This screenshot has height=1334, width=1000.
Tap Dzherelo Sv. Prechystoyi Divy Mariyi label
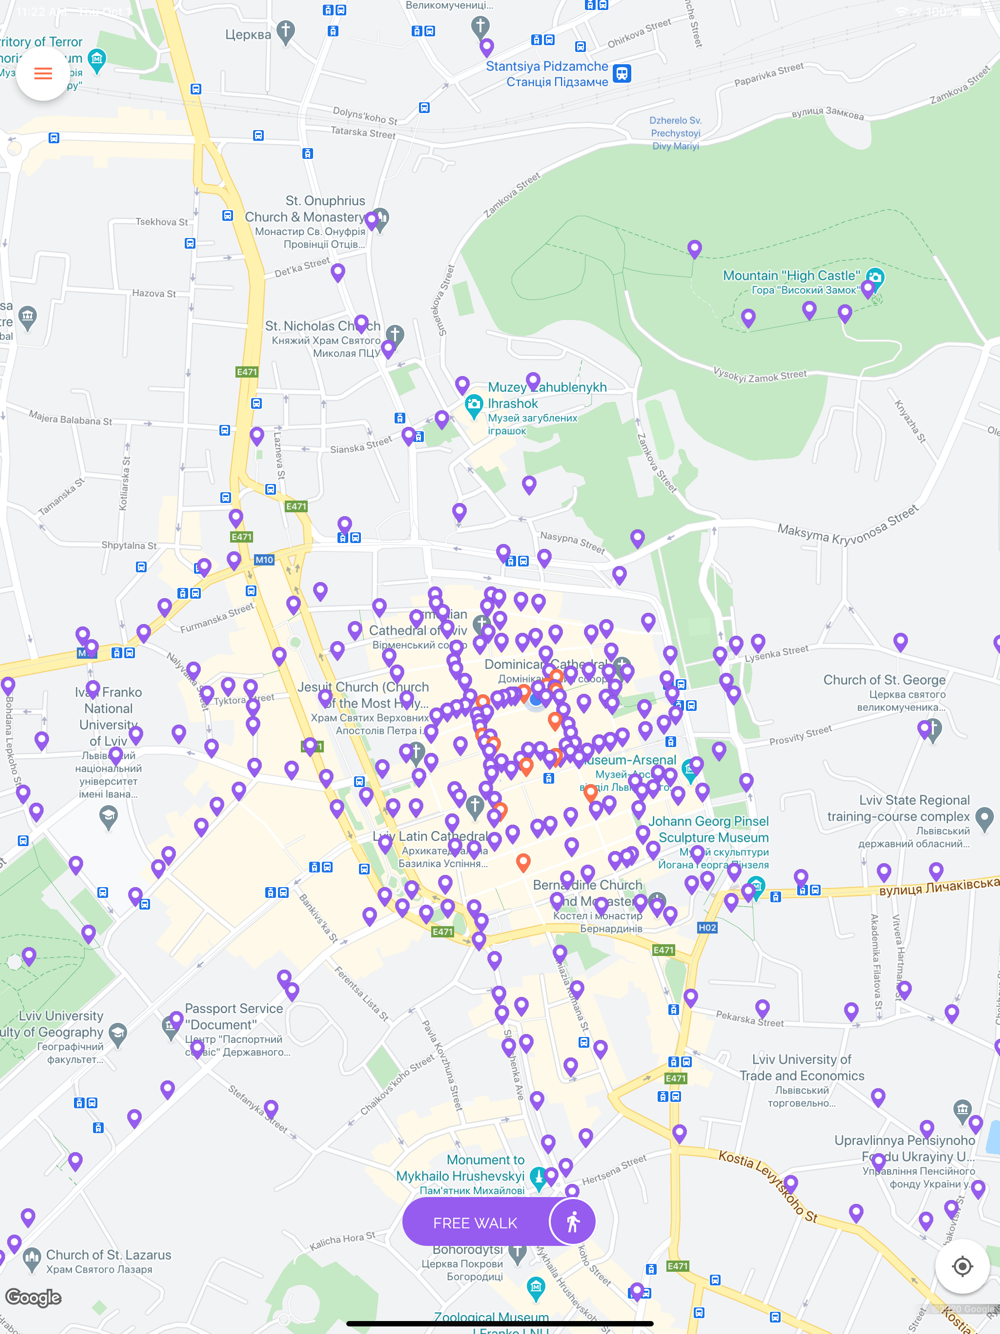click(x=675, y=133)
